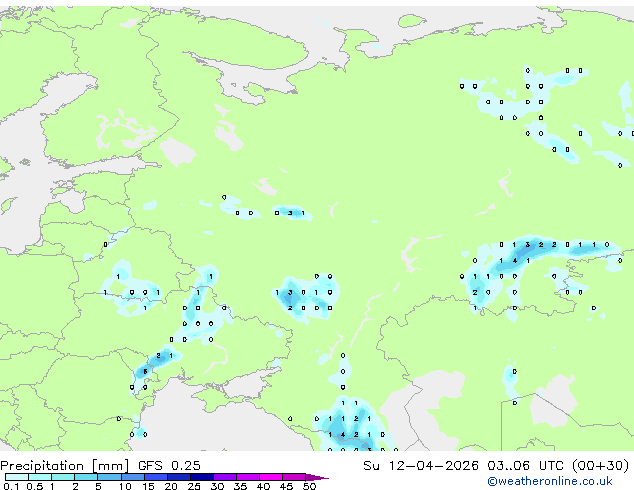The height and width of the screenshot is (490, 634).
Task: Click the GFS 0.25 model label
Action: pyautogui.click(x=169, y=466)
